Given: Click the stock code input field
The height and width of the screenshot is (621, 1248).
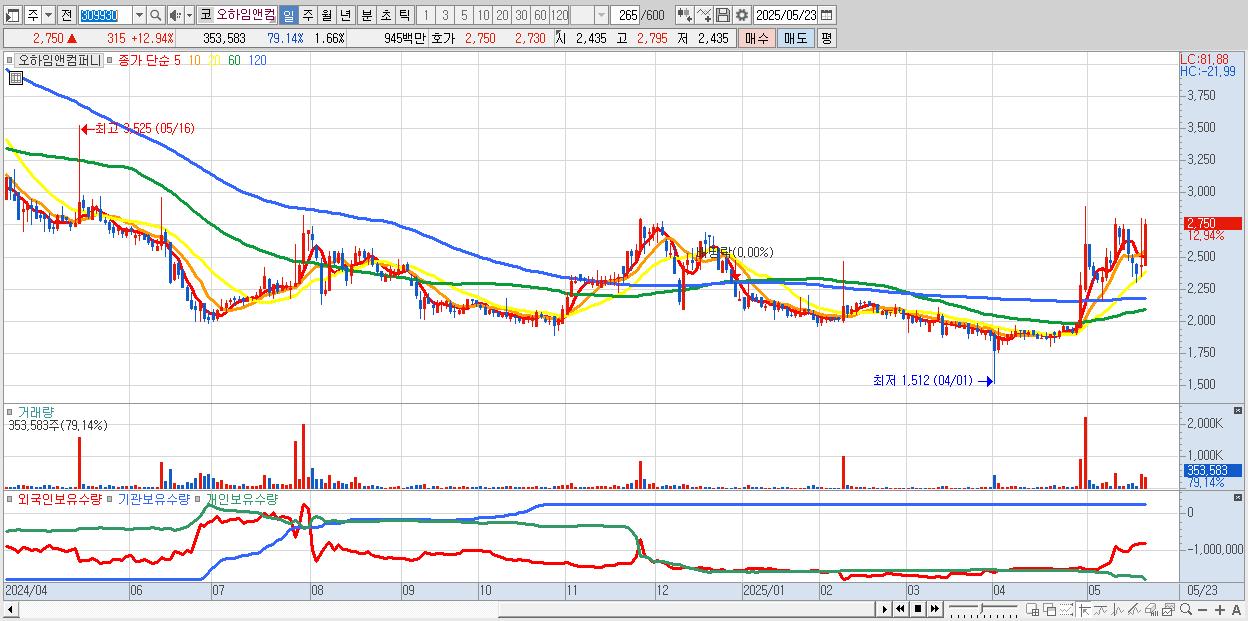Looking at the screenshot, I should pyautogui.click(x=105, y=15).
